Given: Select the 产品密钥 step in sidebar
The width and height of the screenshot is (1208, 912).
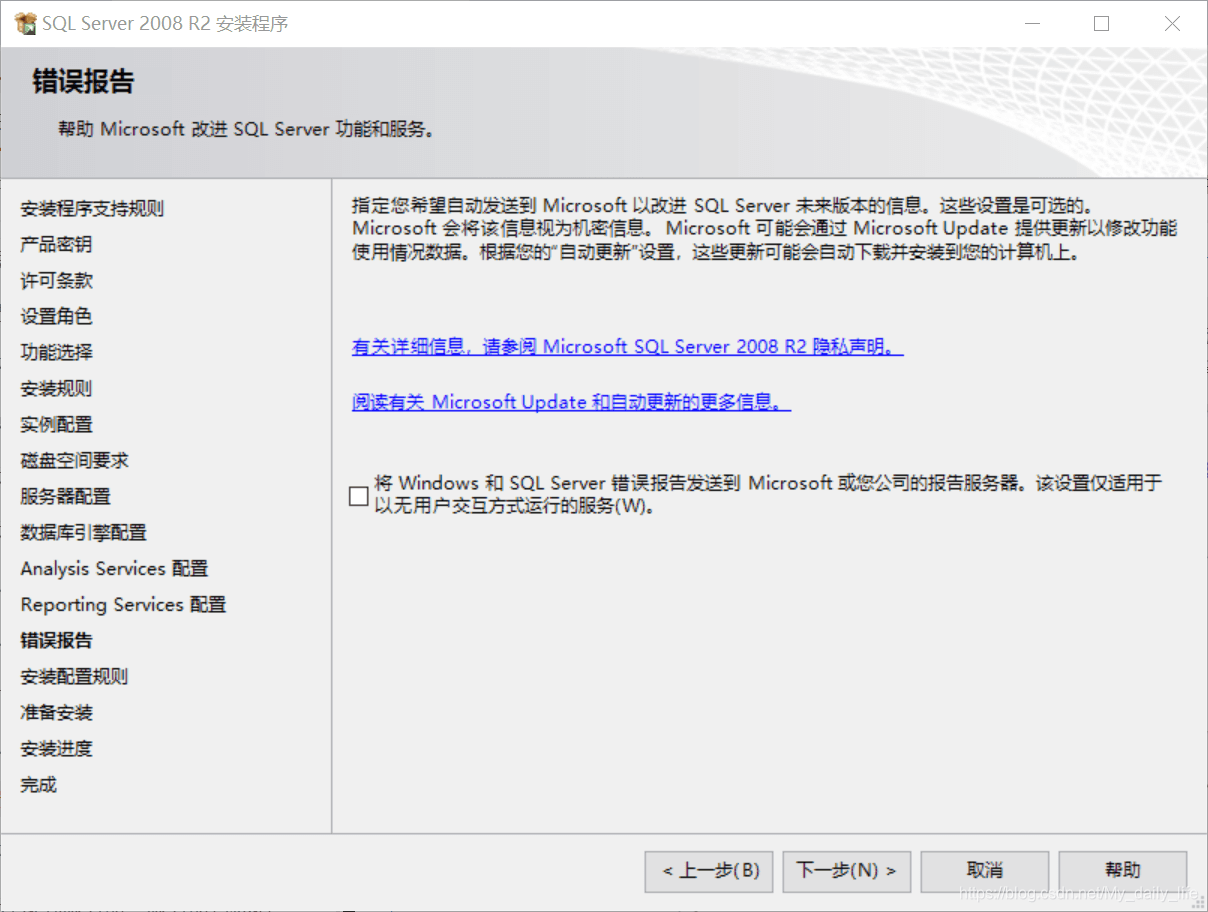Looking at the screenshot, I should coord(56,245).
